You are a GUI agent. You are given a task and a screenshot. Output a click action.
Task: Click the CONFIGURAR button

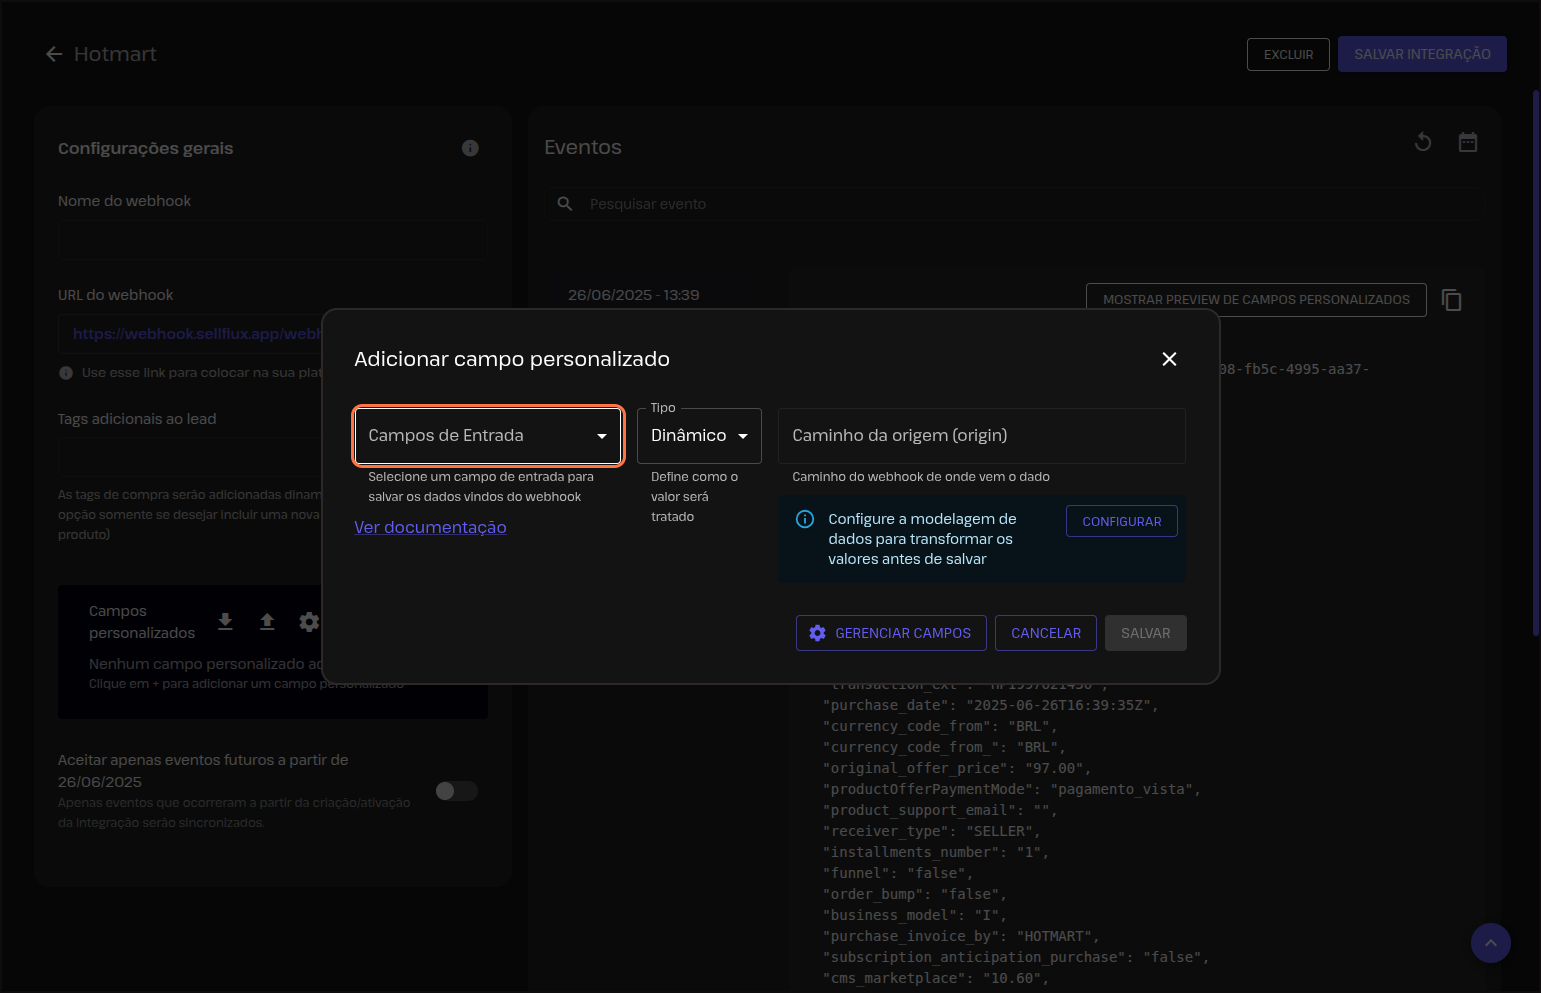click(1121, 521)
